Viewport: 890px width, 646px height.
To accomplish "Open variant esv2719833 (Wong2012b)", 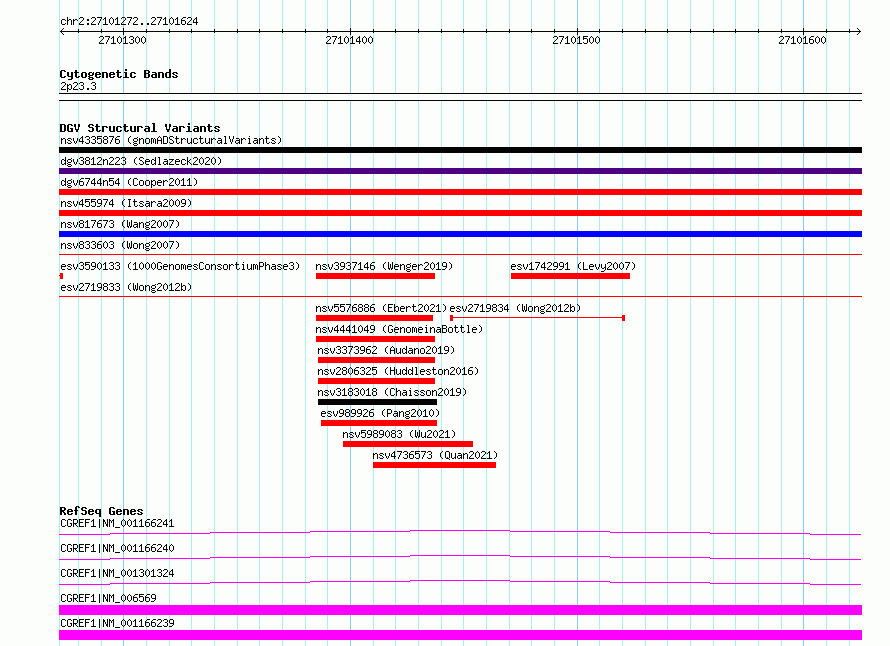I will coord(126,287).
